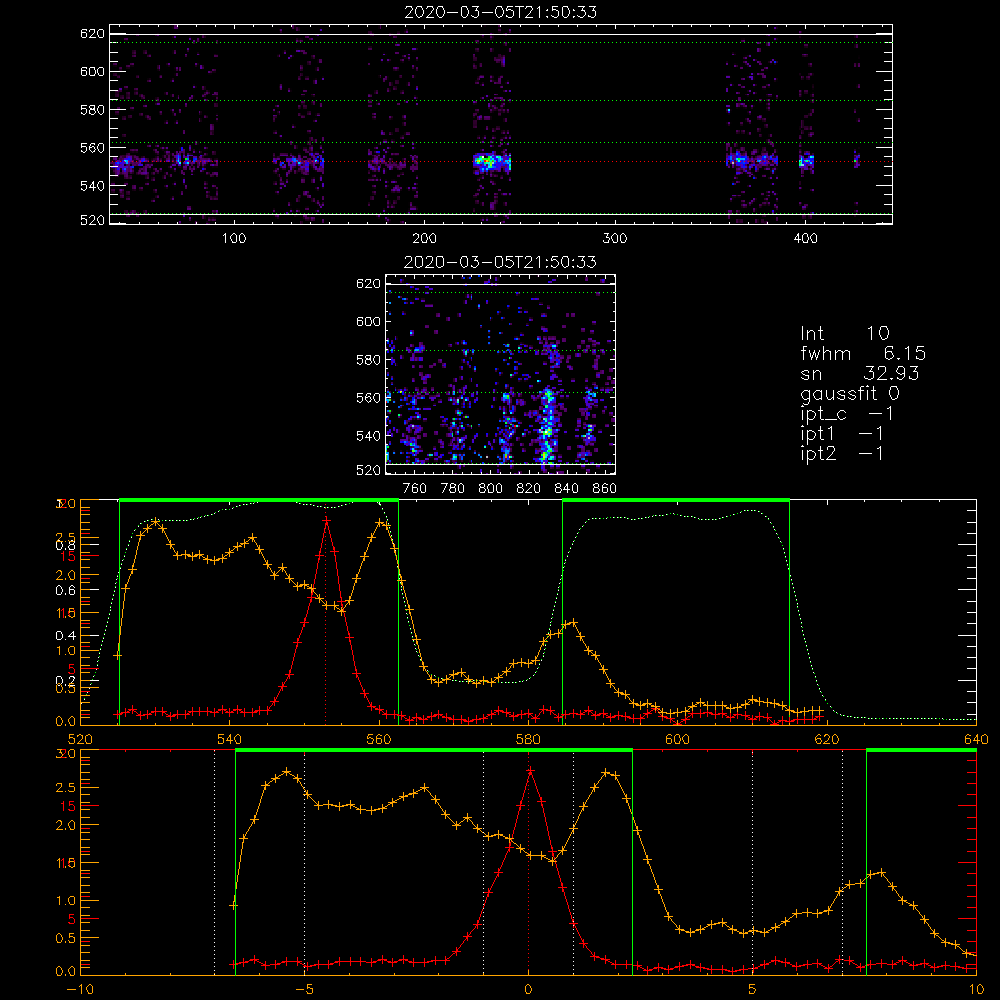
Task: Click the red profile peak in the third panel
Action: [327, 520]
